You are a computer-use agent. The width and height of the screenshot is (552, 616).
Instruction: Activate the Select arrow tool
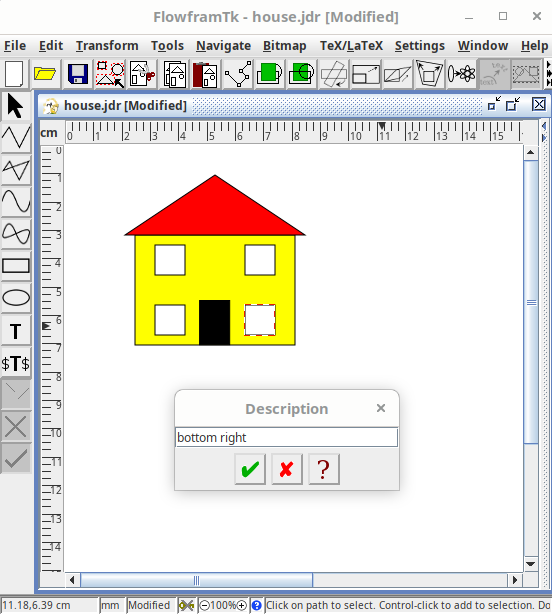click(15, 106)
